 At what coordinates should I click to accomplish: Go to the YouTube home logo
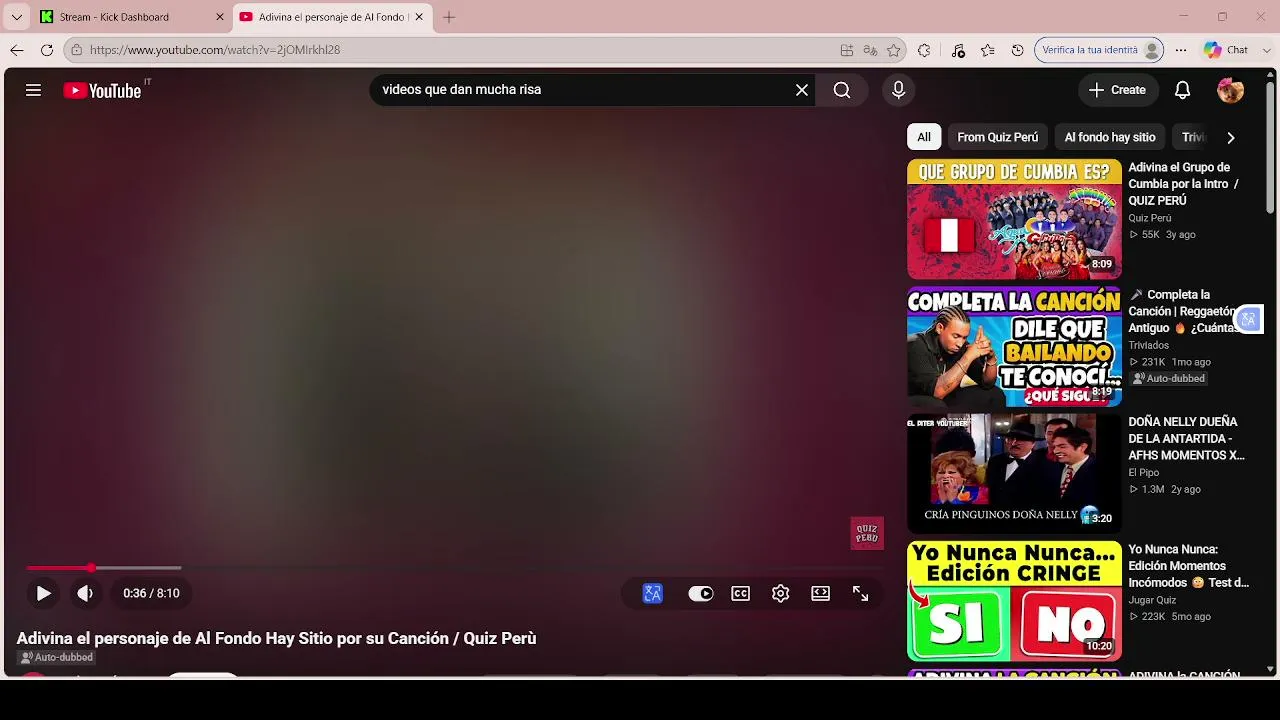102,90
